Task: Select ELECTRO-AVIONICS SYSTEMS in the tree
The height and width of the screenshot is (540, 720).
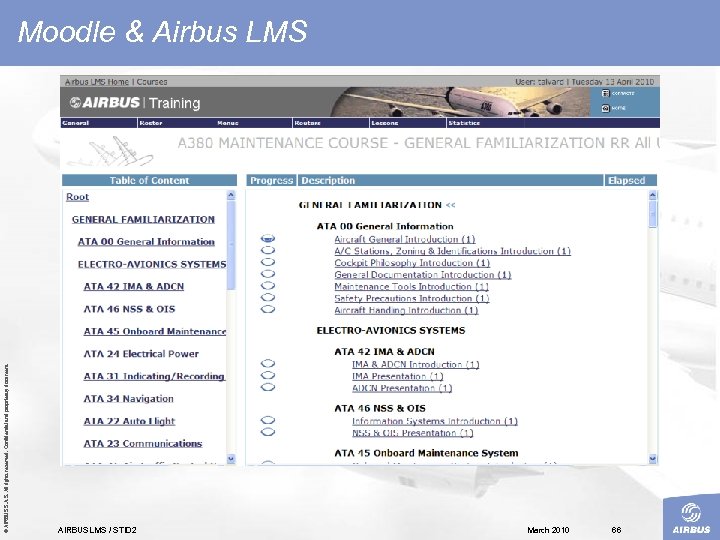Action: (152, 264)
